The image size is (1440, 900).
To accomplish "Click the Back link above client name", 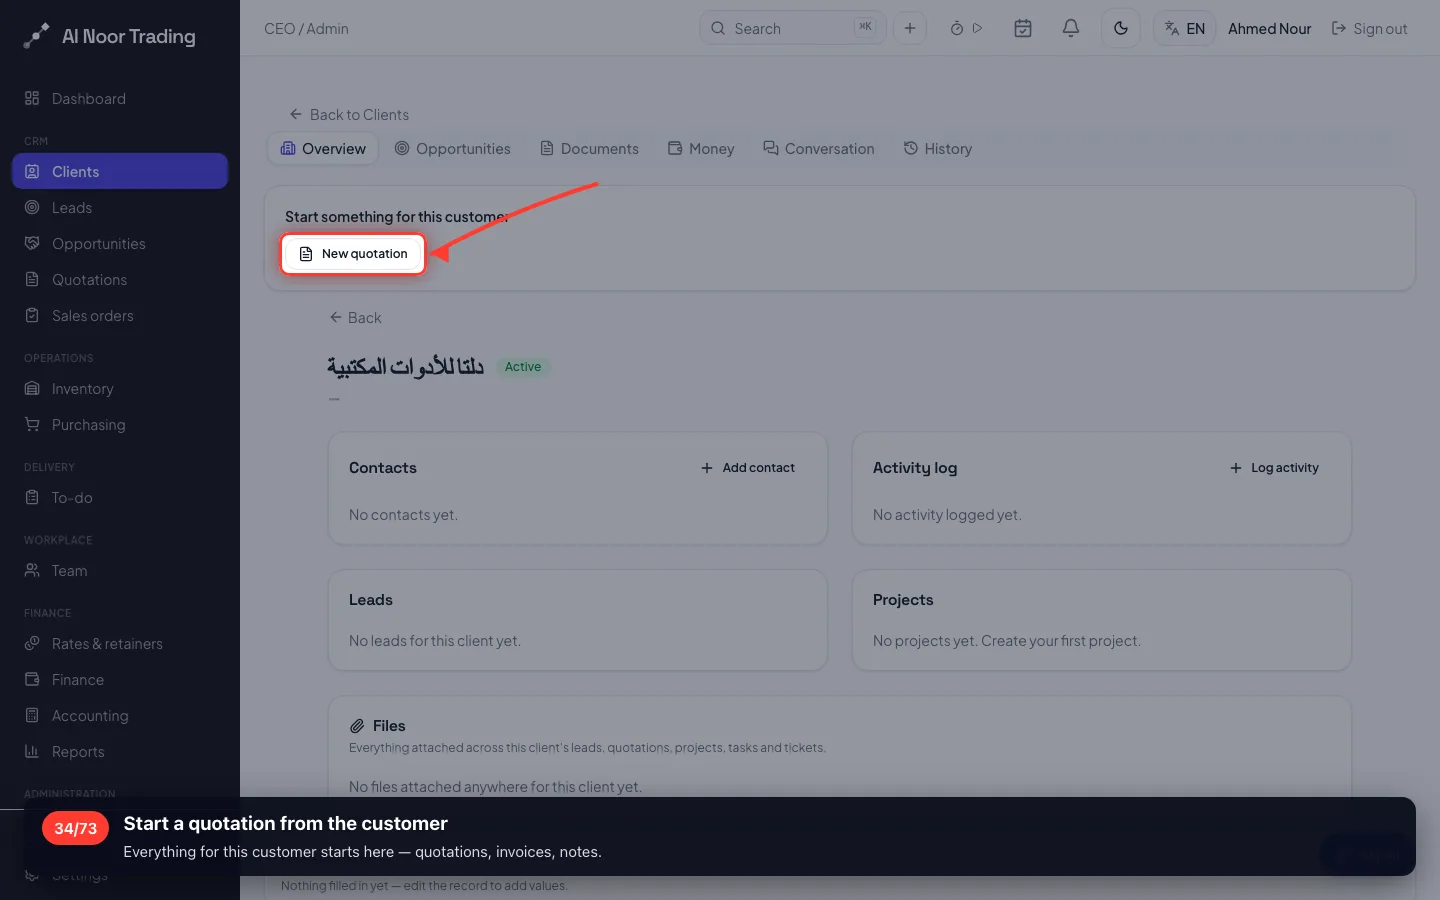I will pyautogui.click(x=355, y=317).
